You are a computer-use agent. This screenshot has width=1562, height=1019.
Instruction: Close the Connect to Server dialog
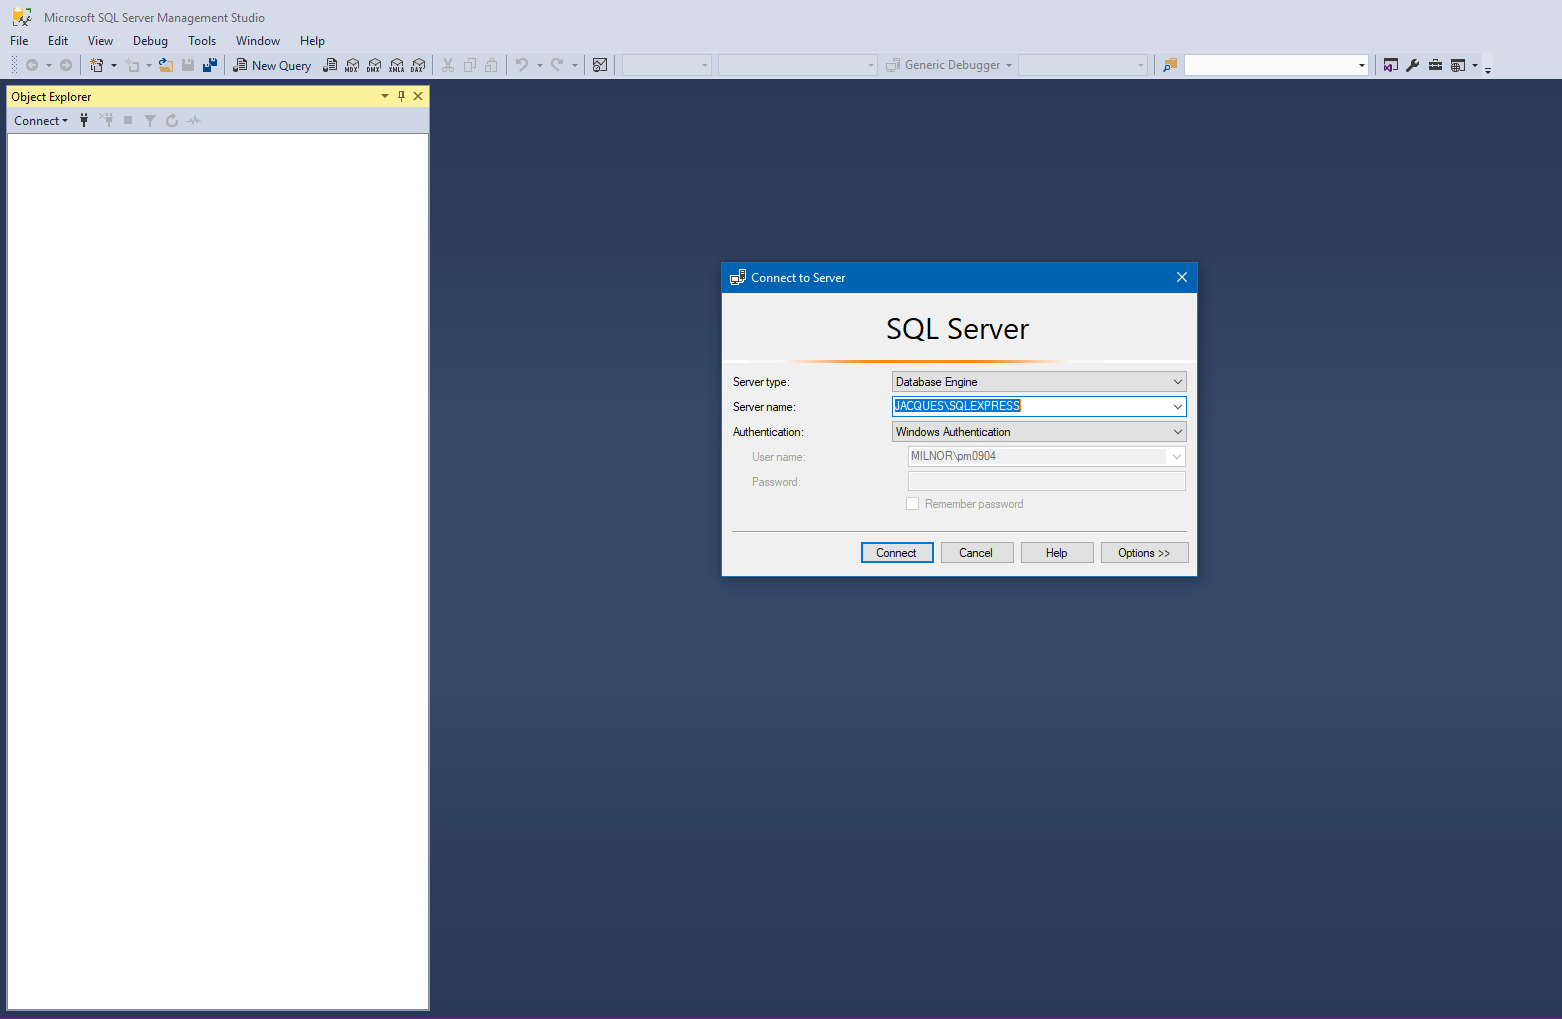[1182, 277]
